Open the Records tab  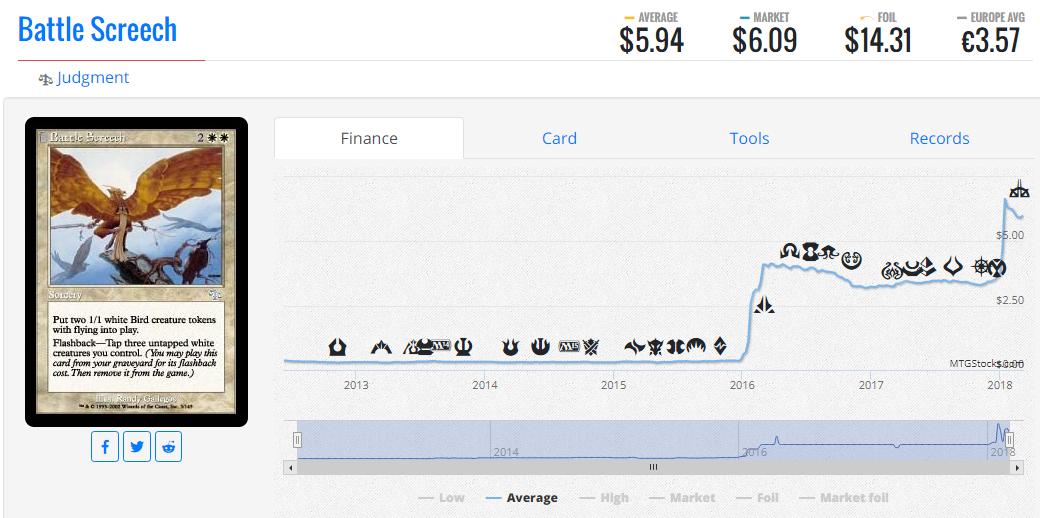coord(939,139)
